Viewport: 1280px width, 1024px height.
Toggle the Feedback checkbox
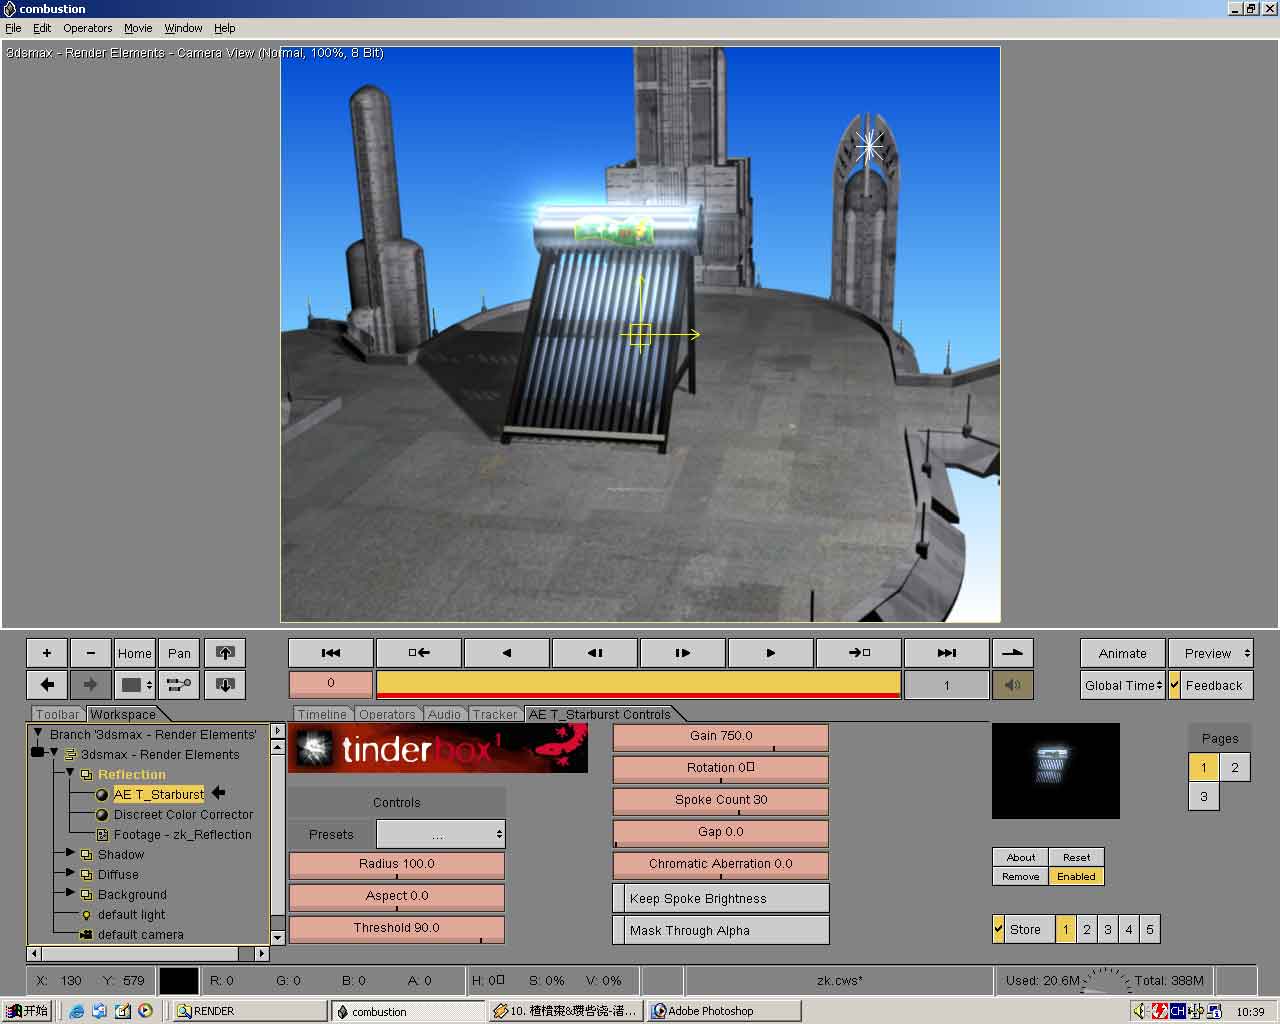(1175, 685)
